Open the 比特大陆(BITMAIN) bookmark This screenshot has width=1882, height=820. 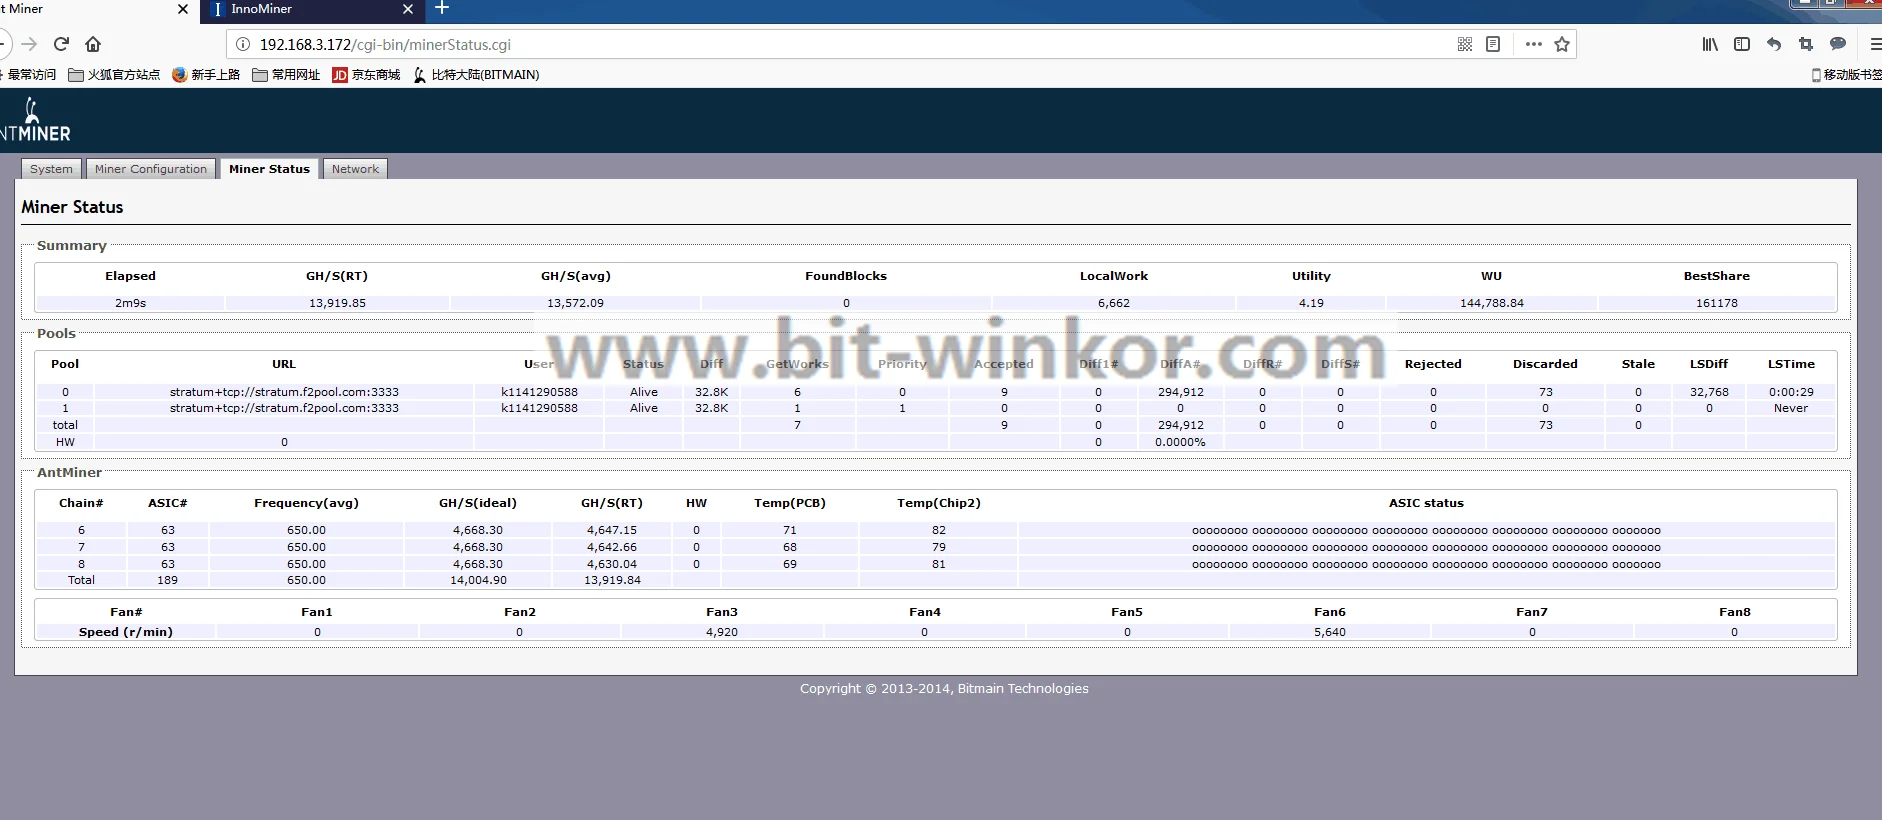476,75
